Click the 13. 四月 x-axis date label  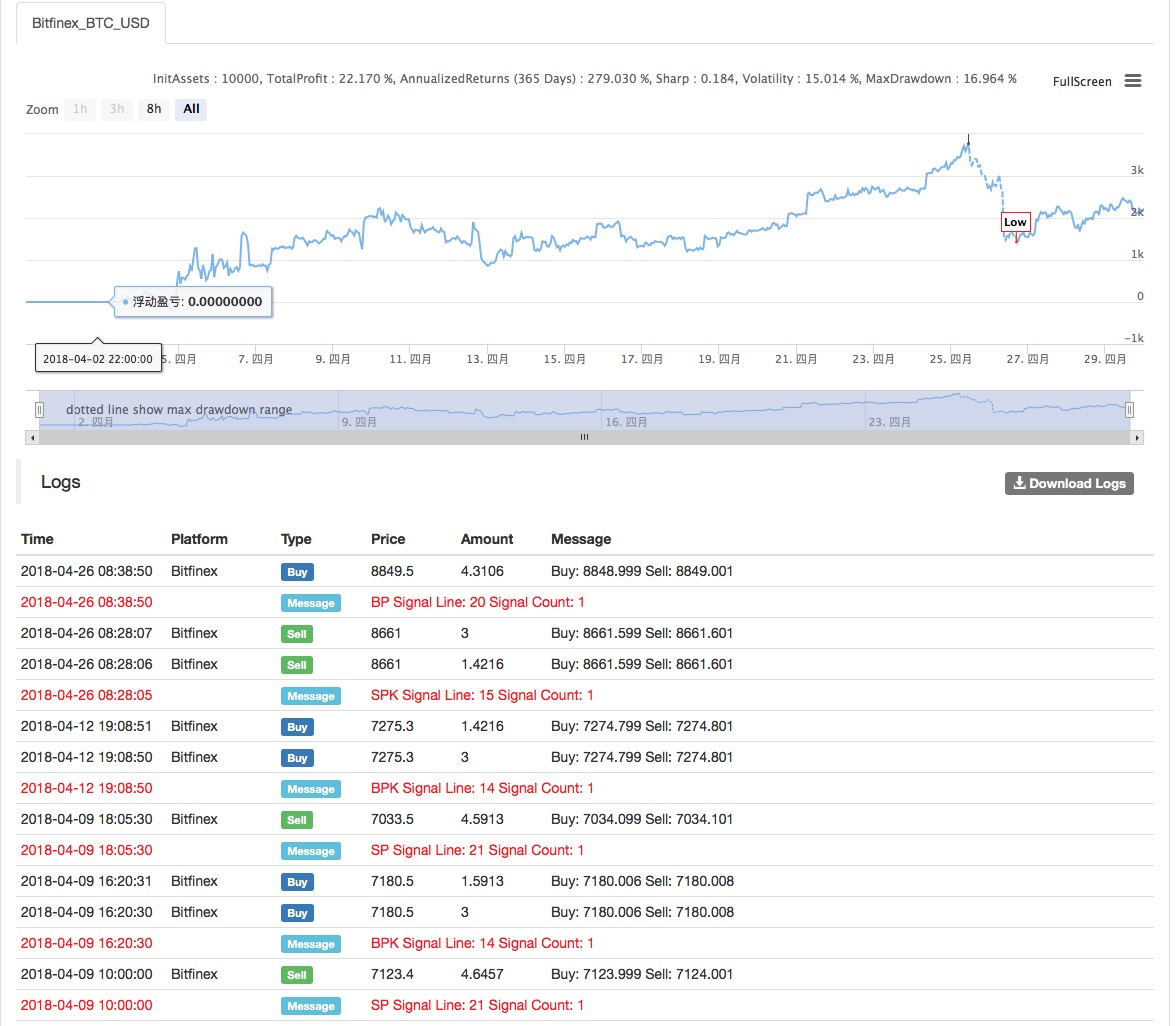click(488, 359)
